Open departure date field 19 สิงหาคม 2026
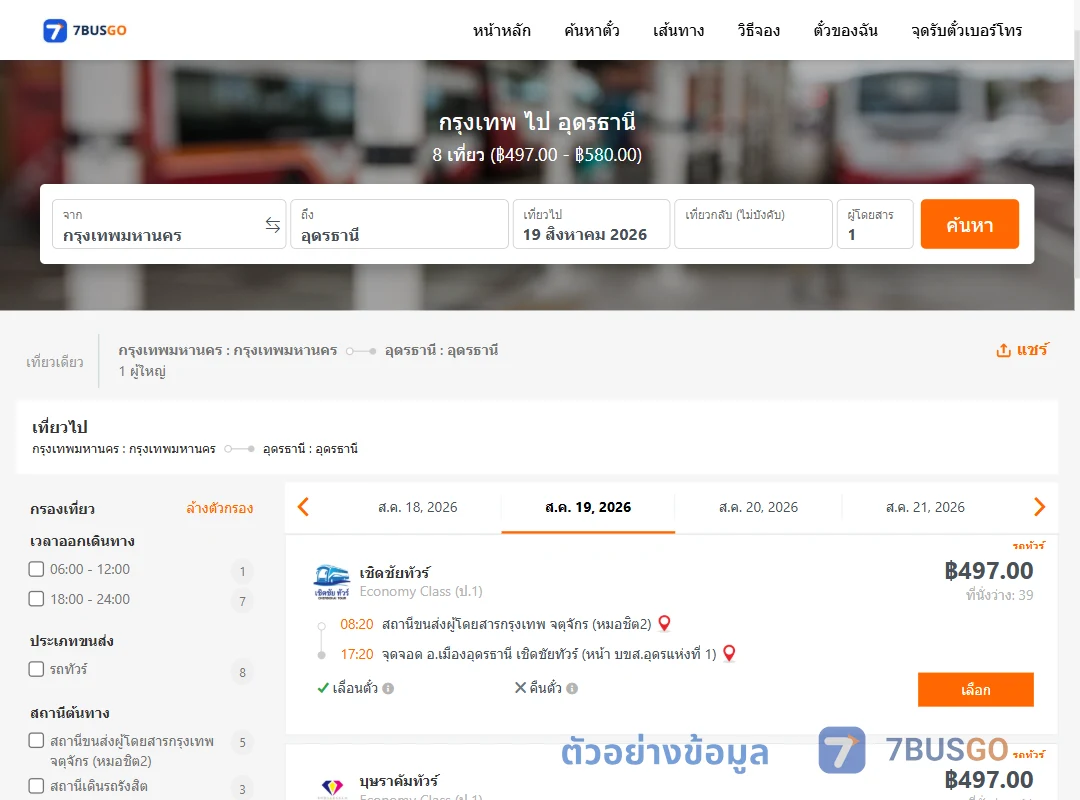Image resolution: width=1080 pixels, height=800 pixels. tap(592, 224)
